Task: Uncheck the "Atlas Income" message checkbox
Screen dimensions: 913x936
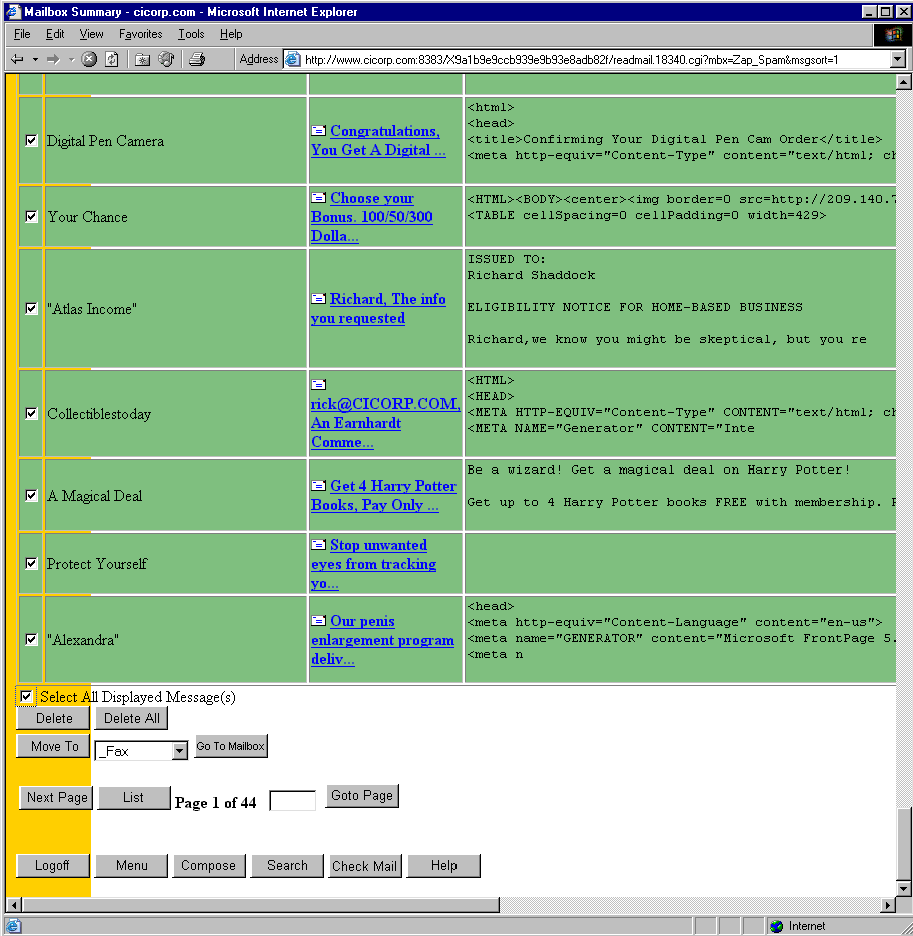Action: coord(31,308)
